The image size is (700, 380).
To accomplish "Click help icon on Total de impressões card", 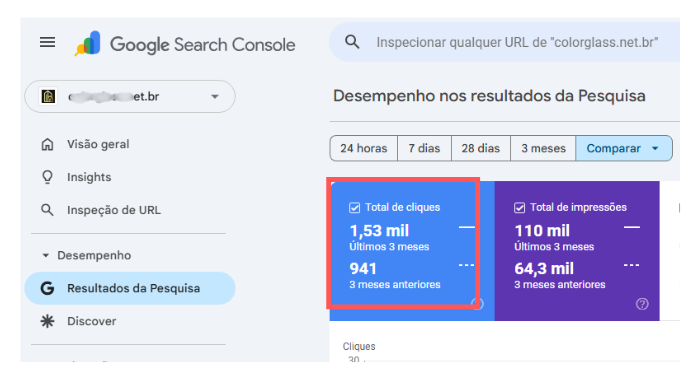I will point(642,304).
